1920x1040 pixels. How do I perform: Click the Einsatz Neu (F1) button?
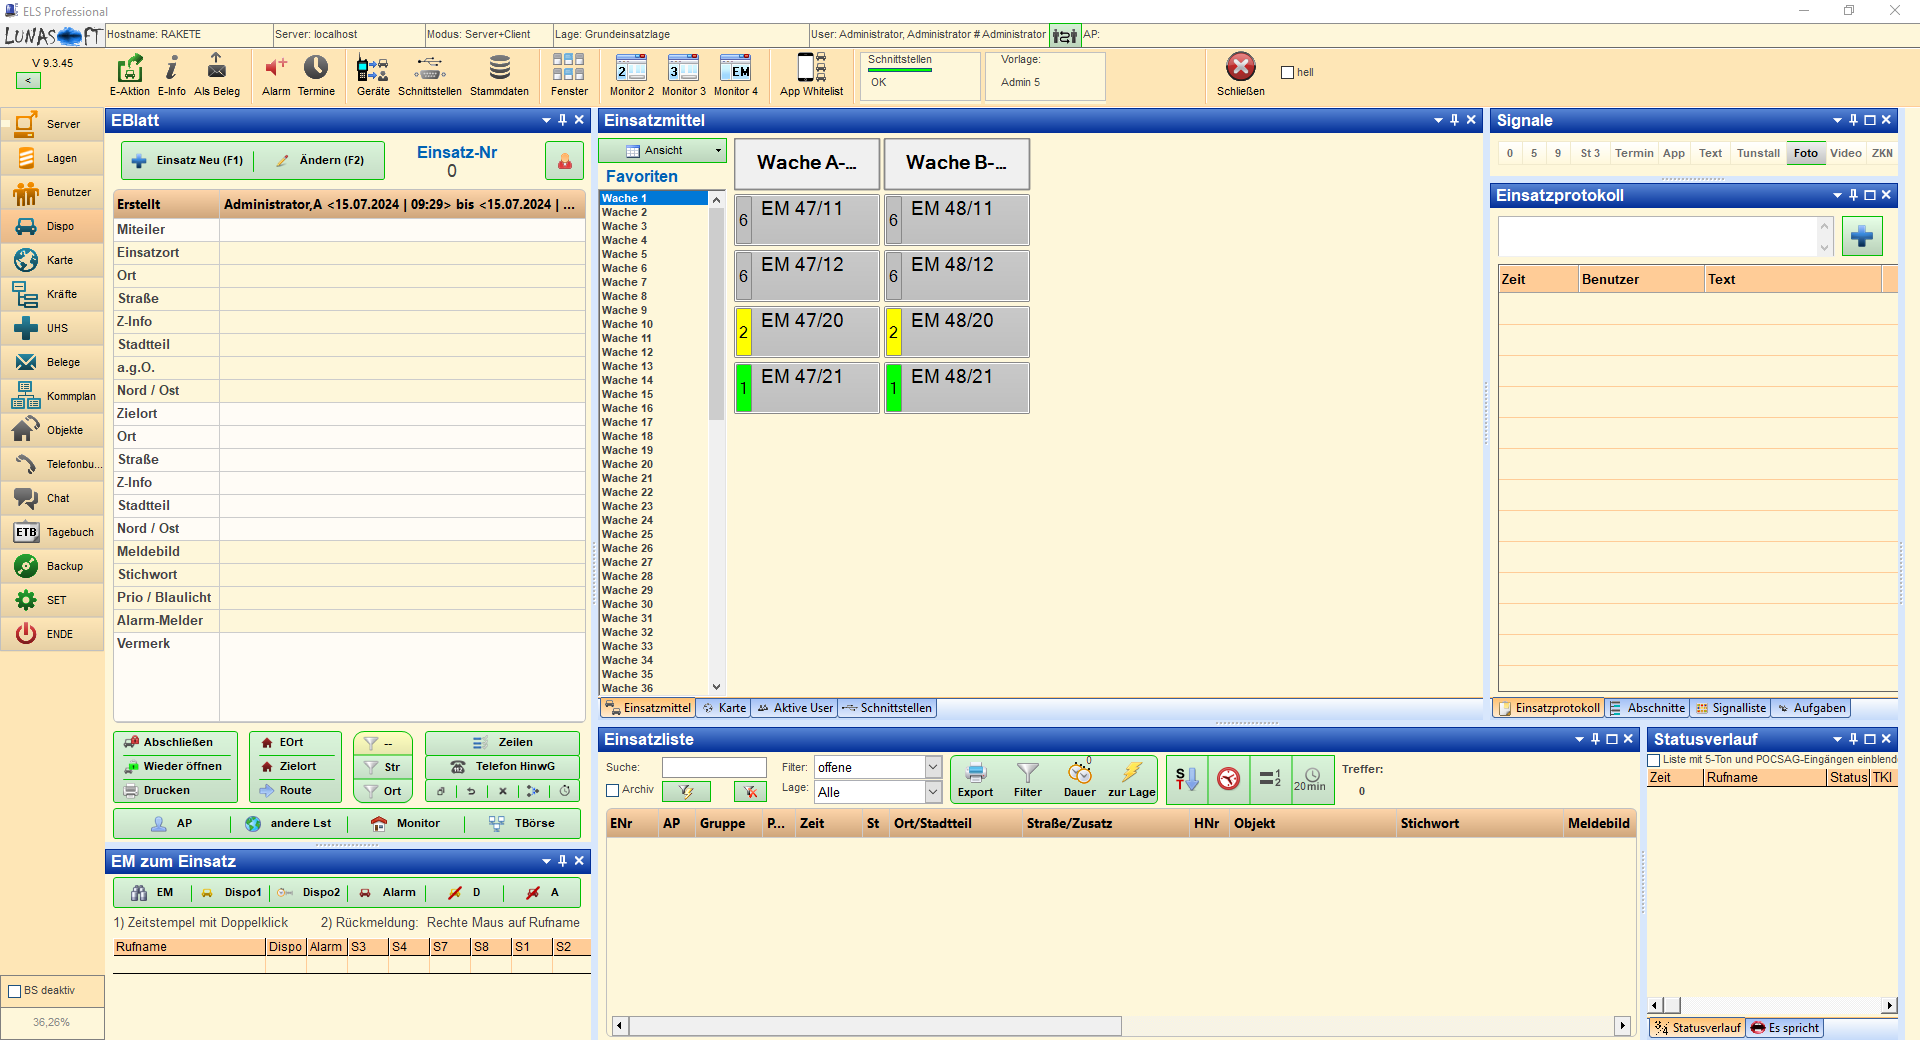(188, 160)
